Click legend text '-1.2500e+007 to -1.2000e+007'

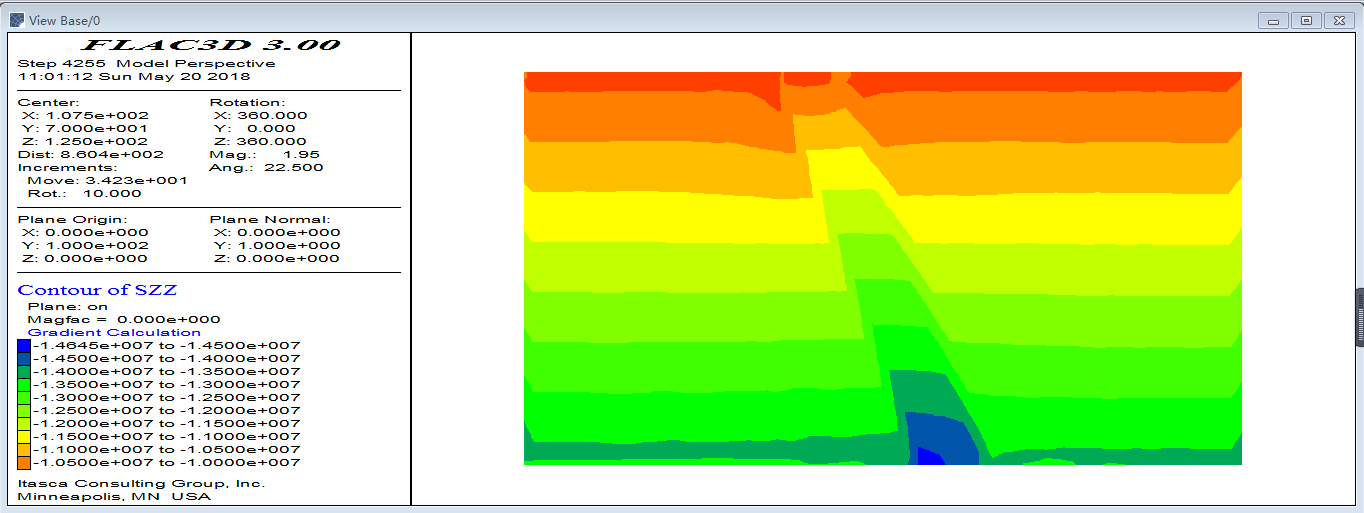[166, 410]
